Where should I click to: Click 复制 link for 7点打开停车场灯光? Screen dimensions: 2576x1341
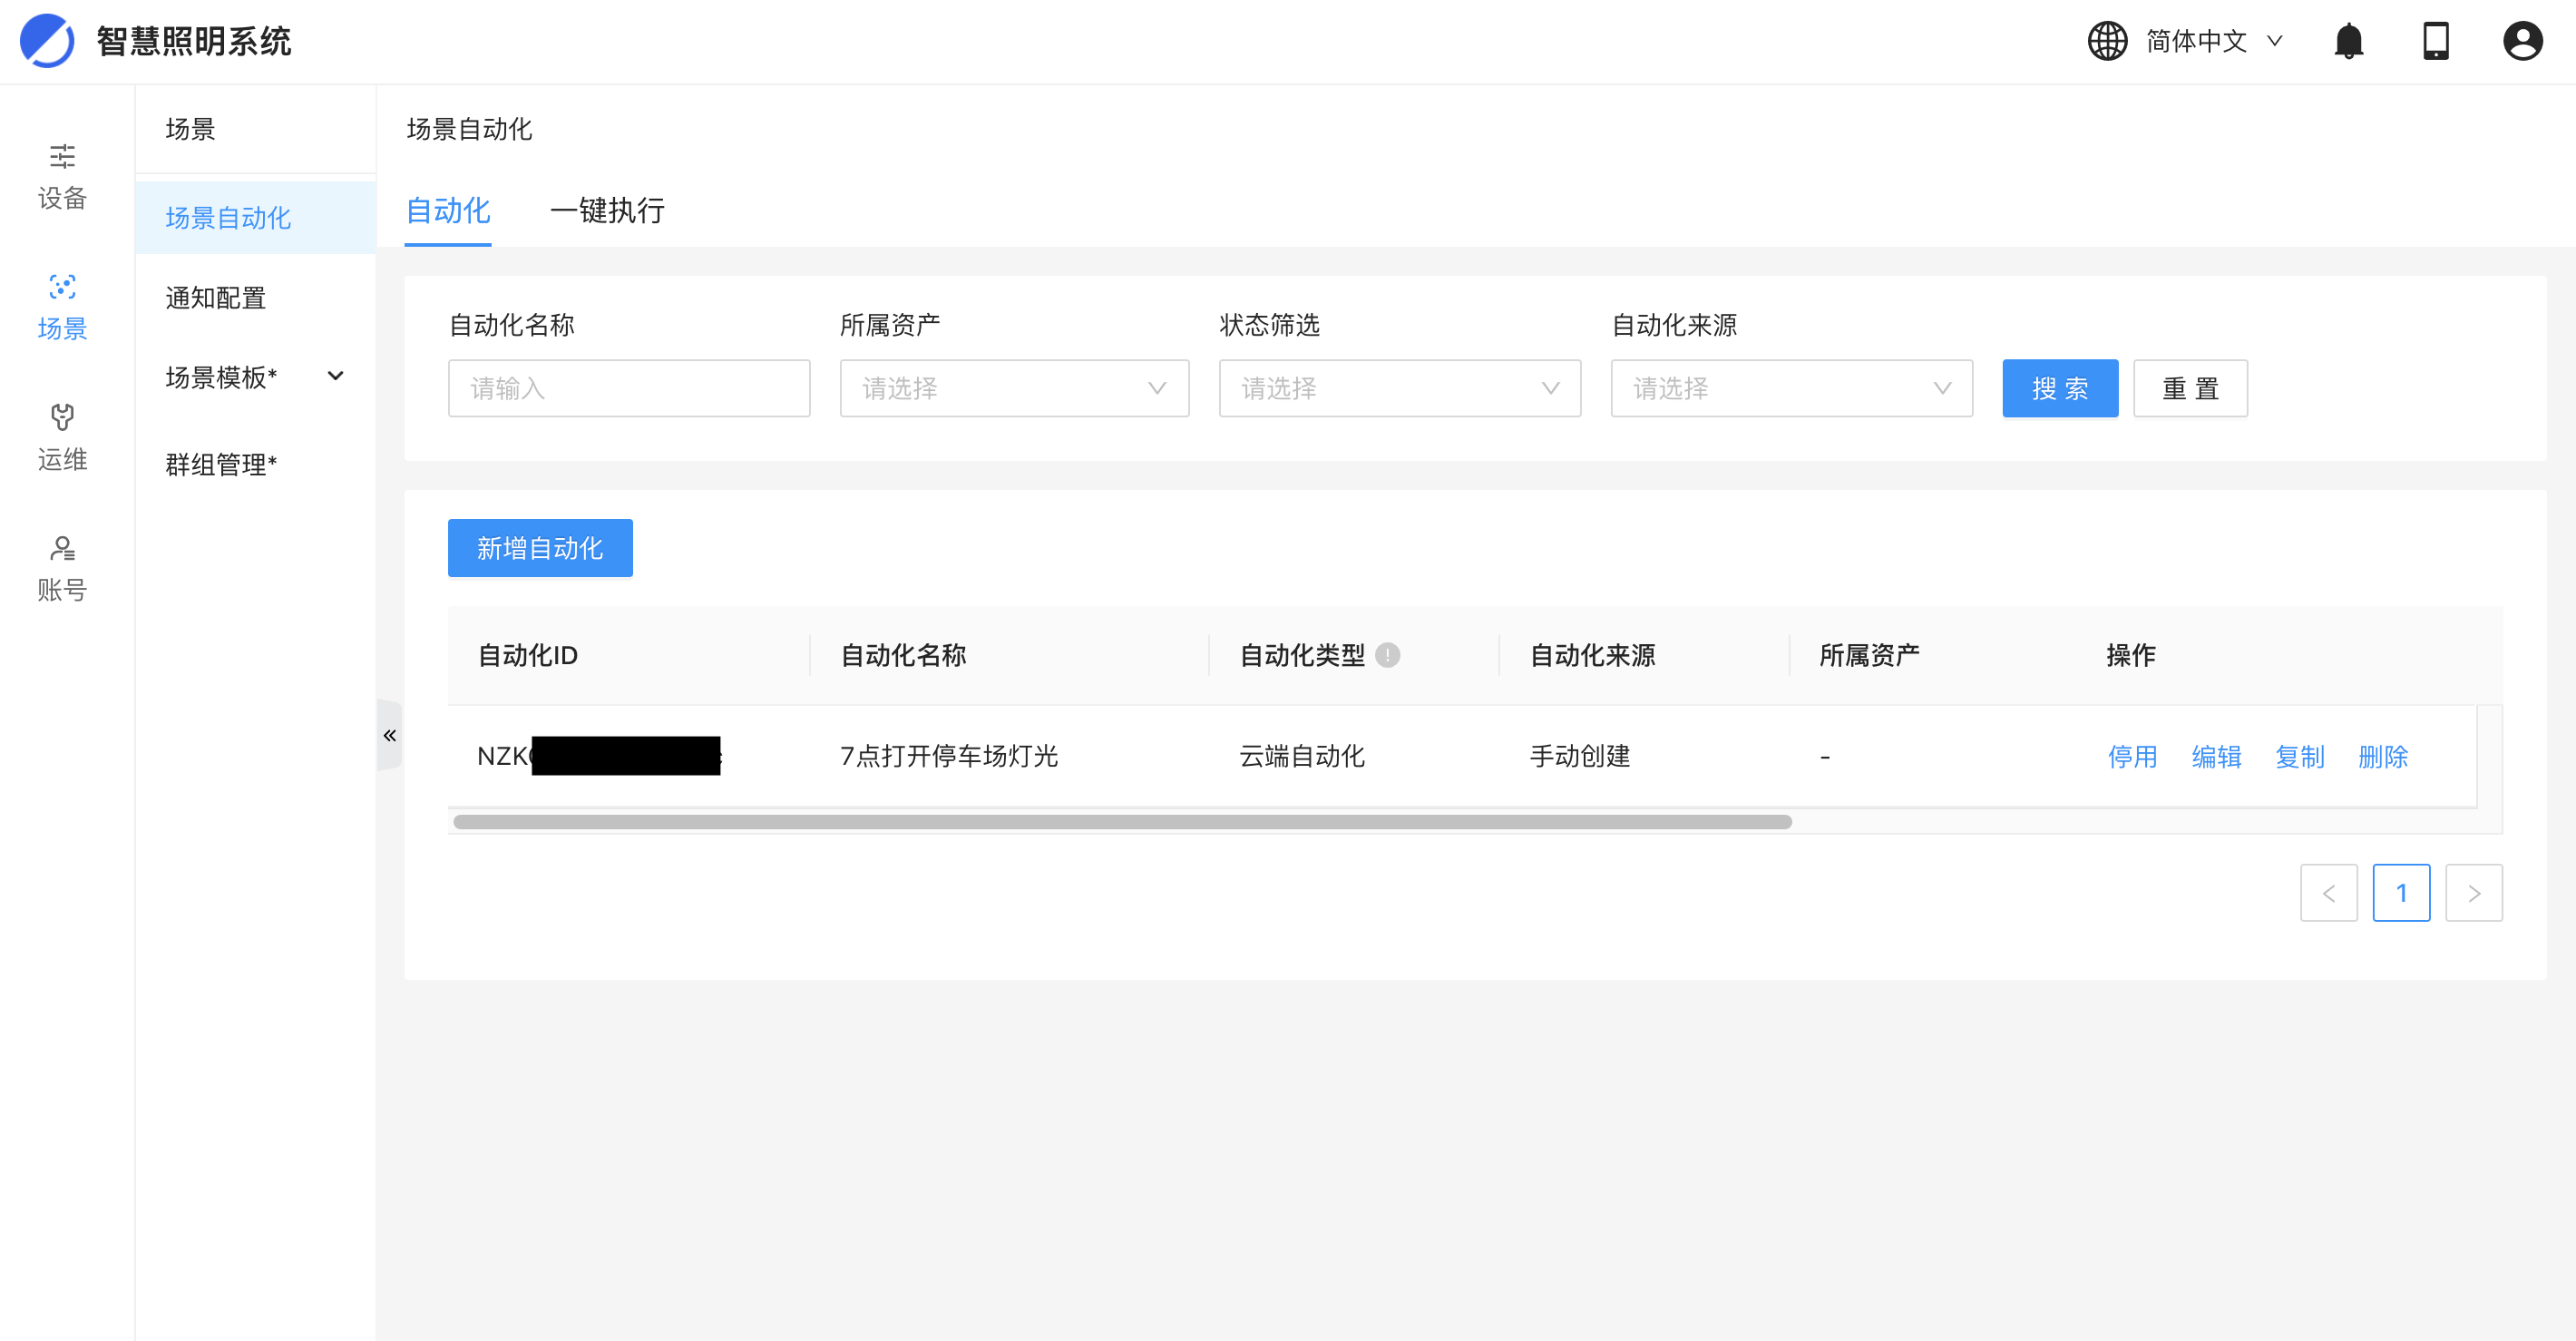coord(2300,757)
